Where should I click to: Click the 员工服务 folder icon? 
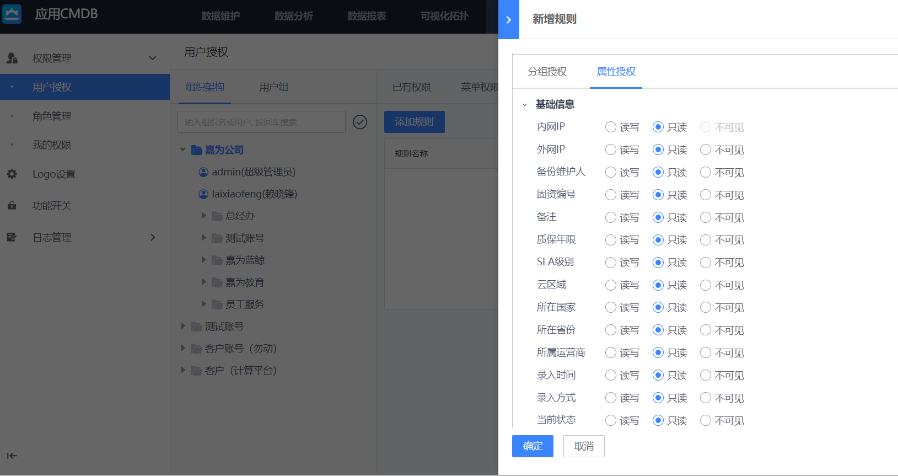tap(217, 304)
